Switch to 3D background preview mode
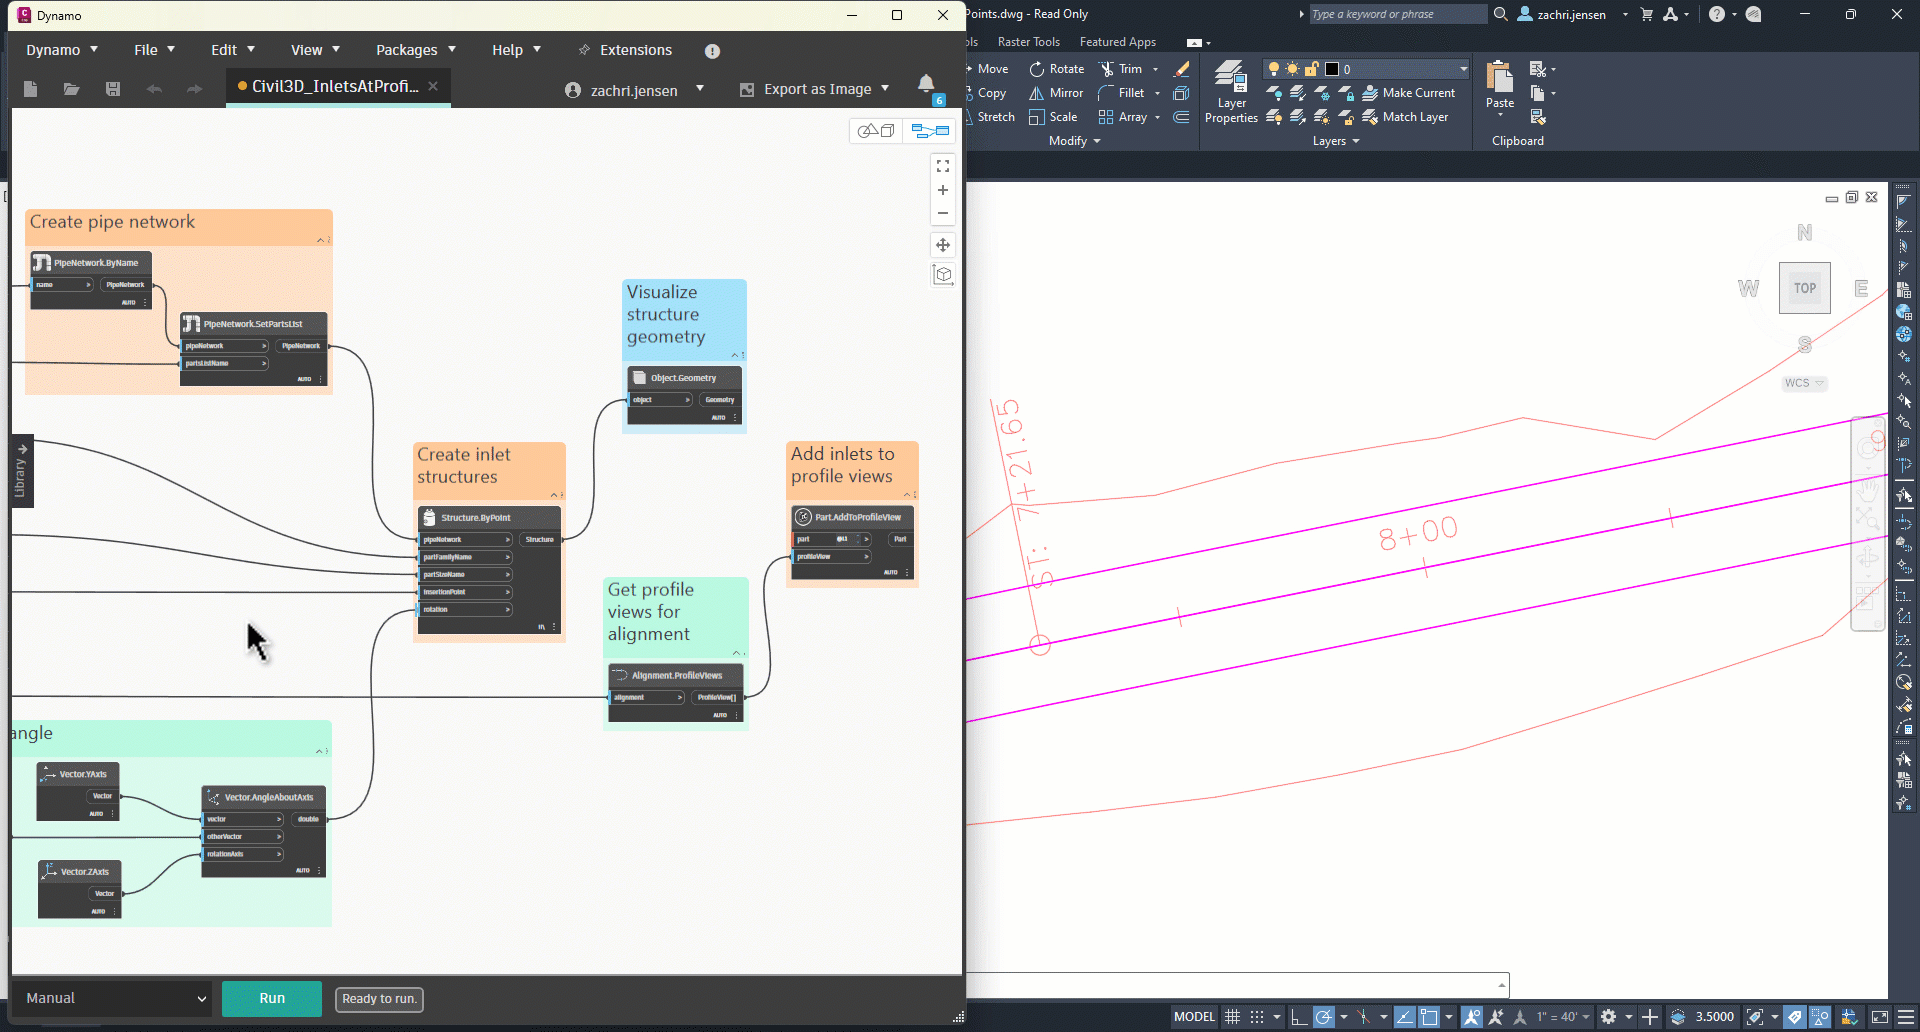1920x1032 pixels. point(876,131)
